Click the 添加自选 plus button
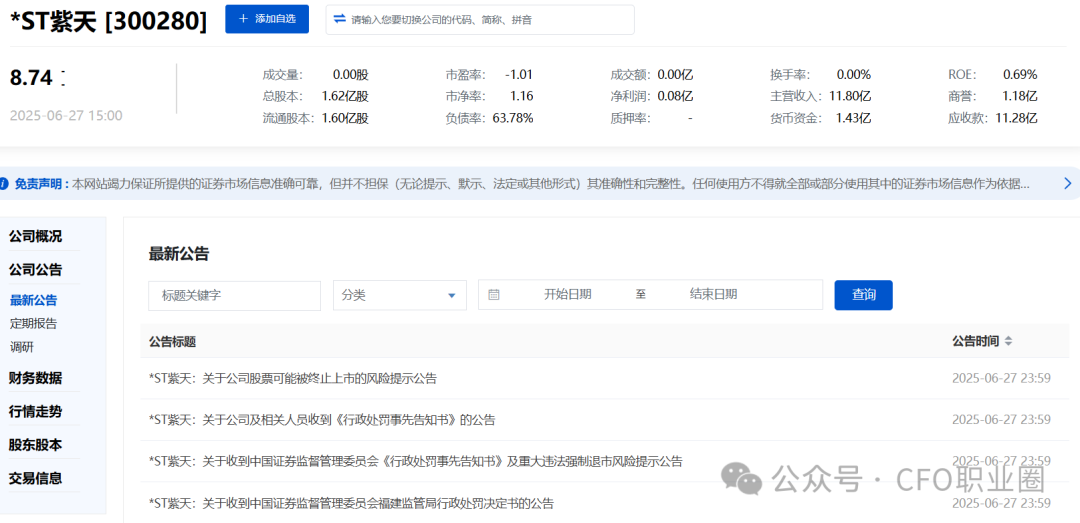This screenshot has width=1080, height=523. [266, 19]
